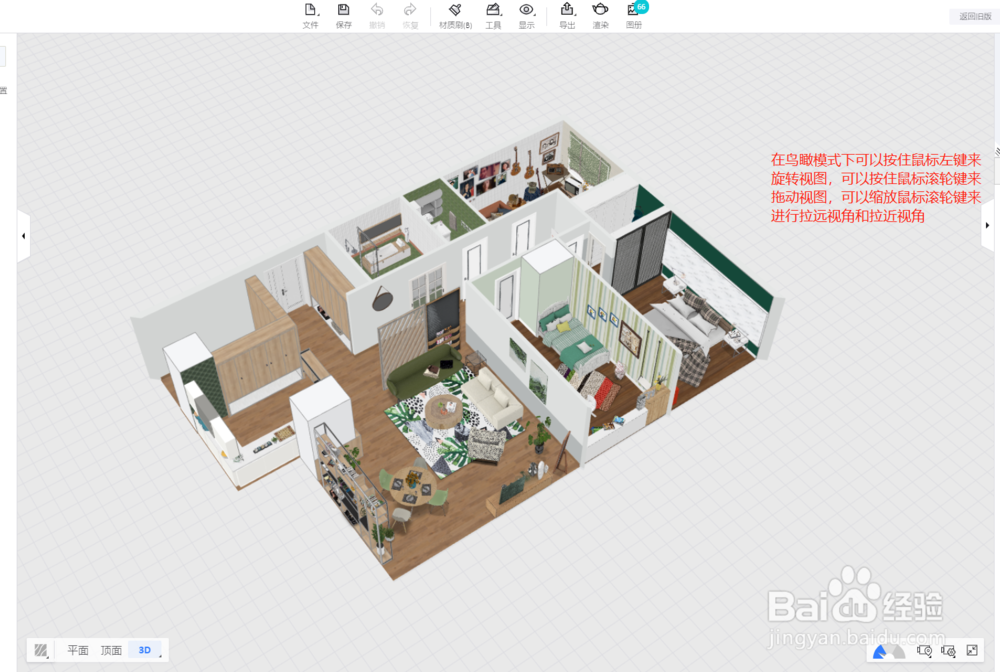Screen dimensions: 1000x672
Task: Click the grayed 恢复 redo control
Action: pos(409,15)
